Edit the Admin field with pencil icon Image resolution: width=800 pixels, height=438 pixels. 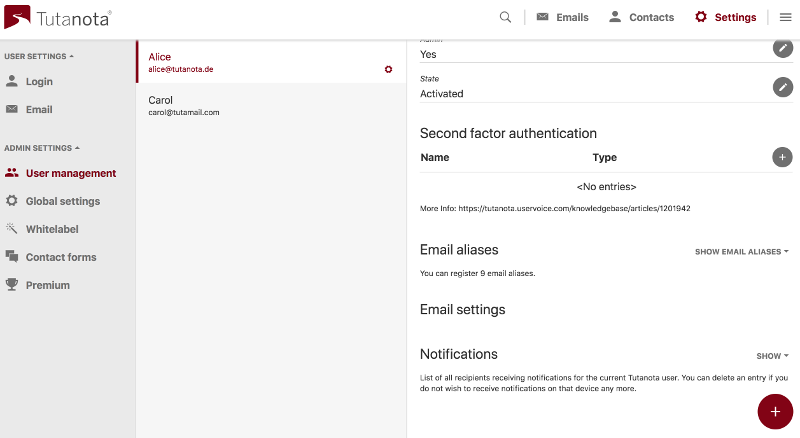pos(783,48)
